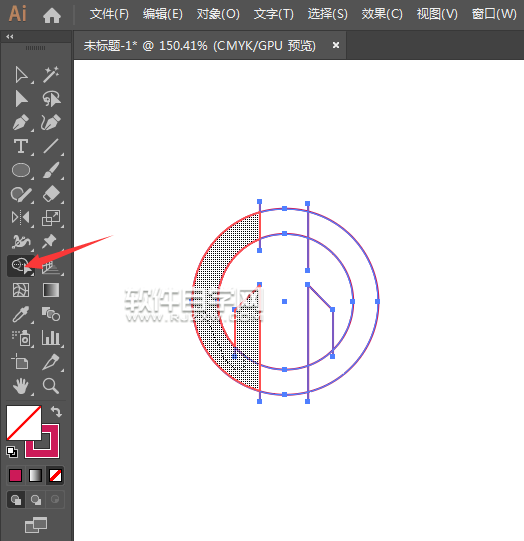Activate the Shape Builder tool
The width and height of the screenshot is (524, 541).
(21, 266)
